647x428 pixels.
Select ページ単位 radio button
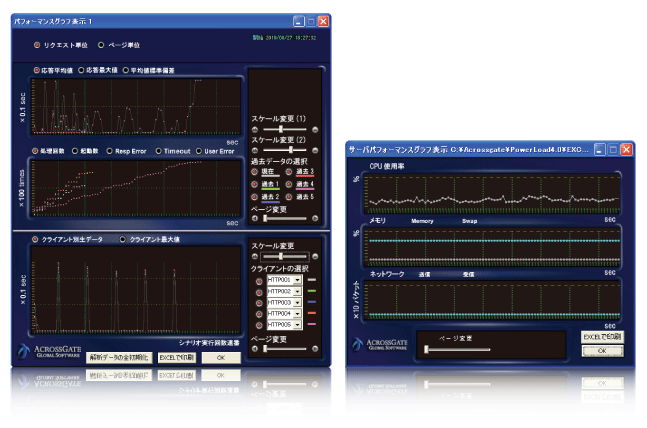pos(101,45)
